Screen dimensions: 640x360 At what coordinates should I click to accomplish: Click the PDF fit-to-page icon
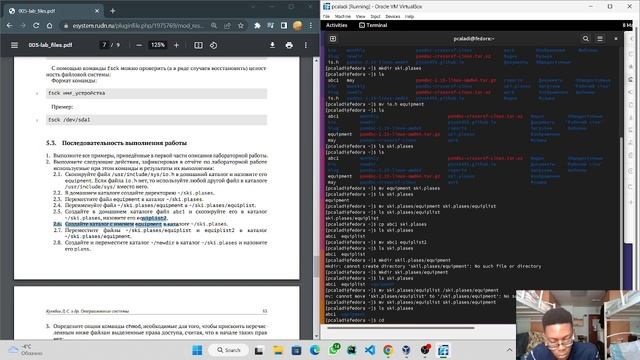click(198, 45)
